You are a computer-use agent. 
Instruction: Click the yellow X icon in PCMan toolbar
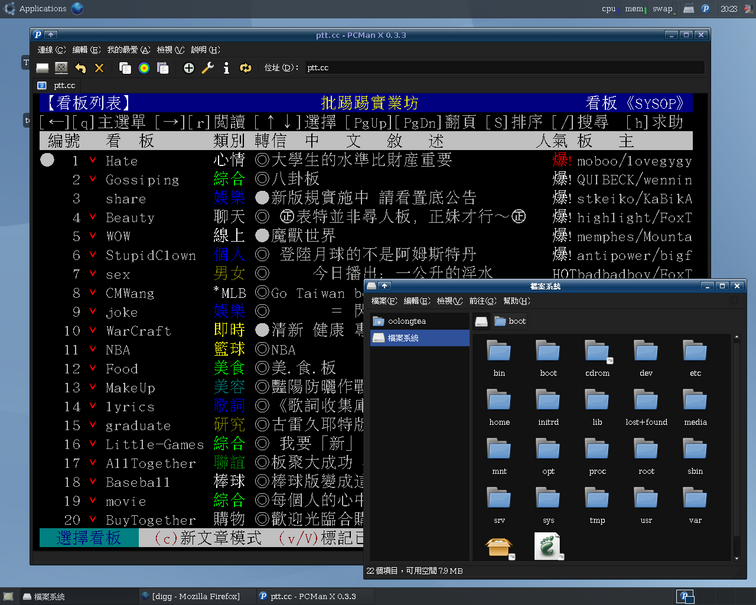pos(99,68)
